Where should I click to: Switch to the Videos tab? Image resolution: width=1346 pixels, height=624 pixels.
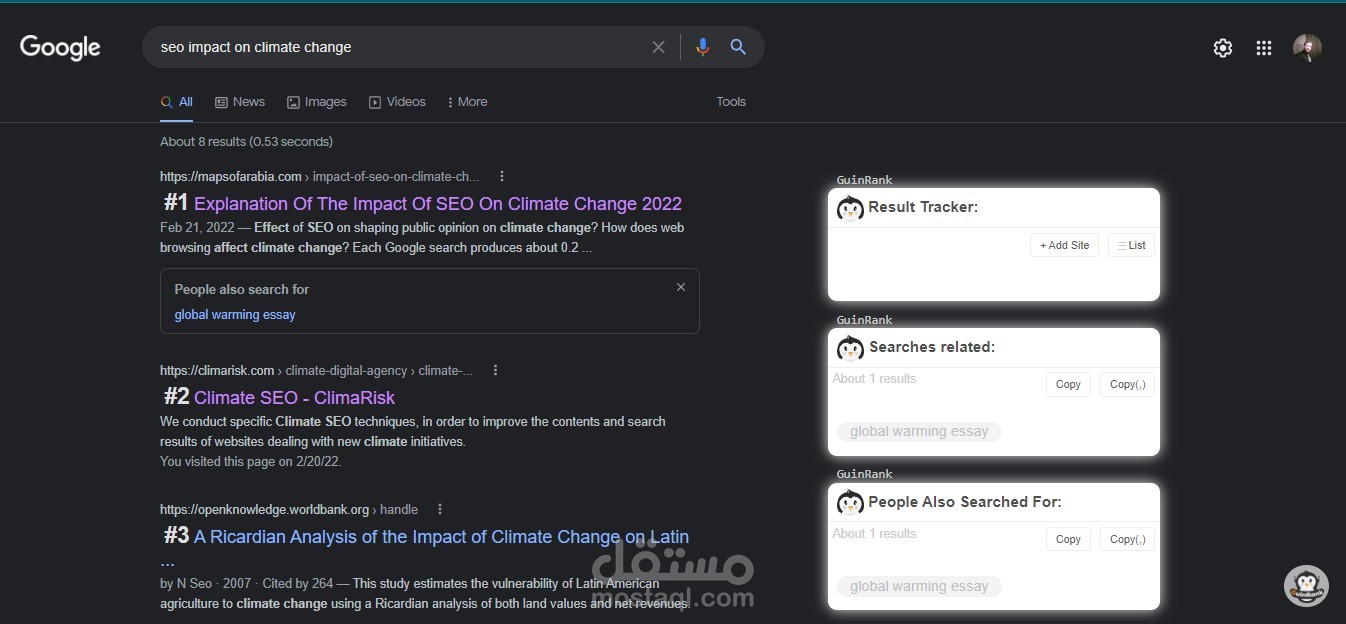click(x=397, y=102)
